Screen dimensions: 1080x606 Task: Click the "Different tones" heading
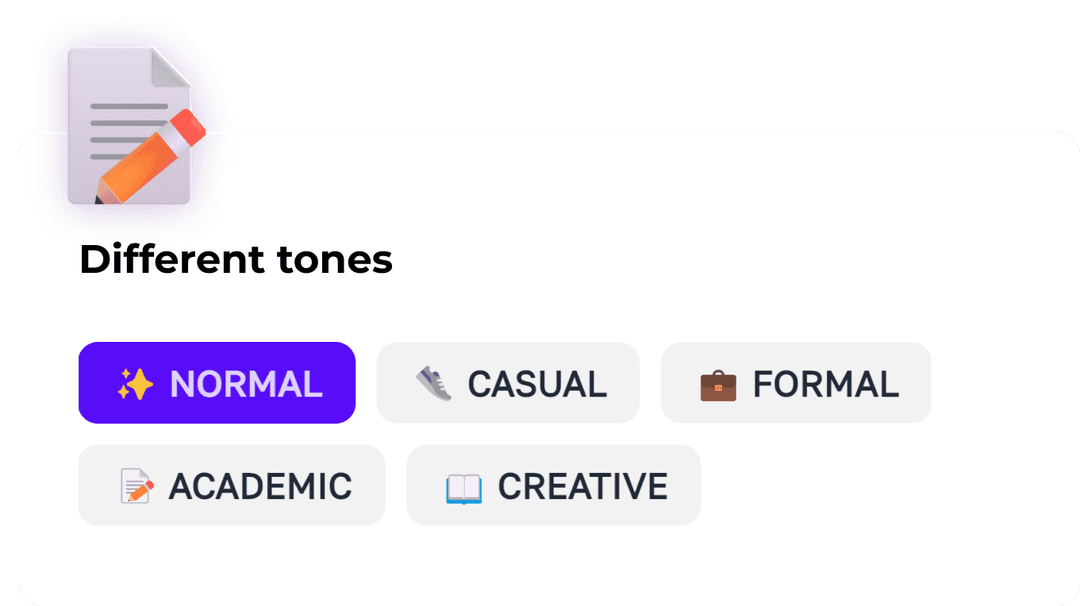coord(236,260)
